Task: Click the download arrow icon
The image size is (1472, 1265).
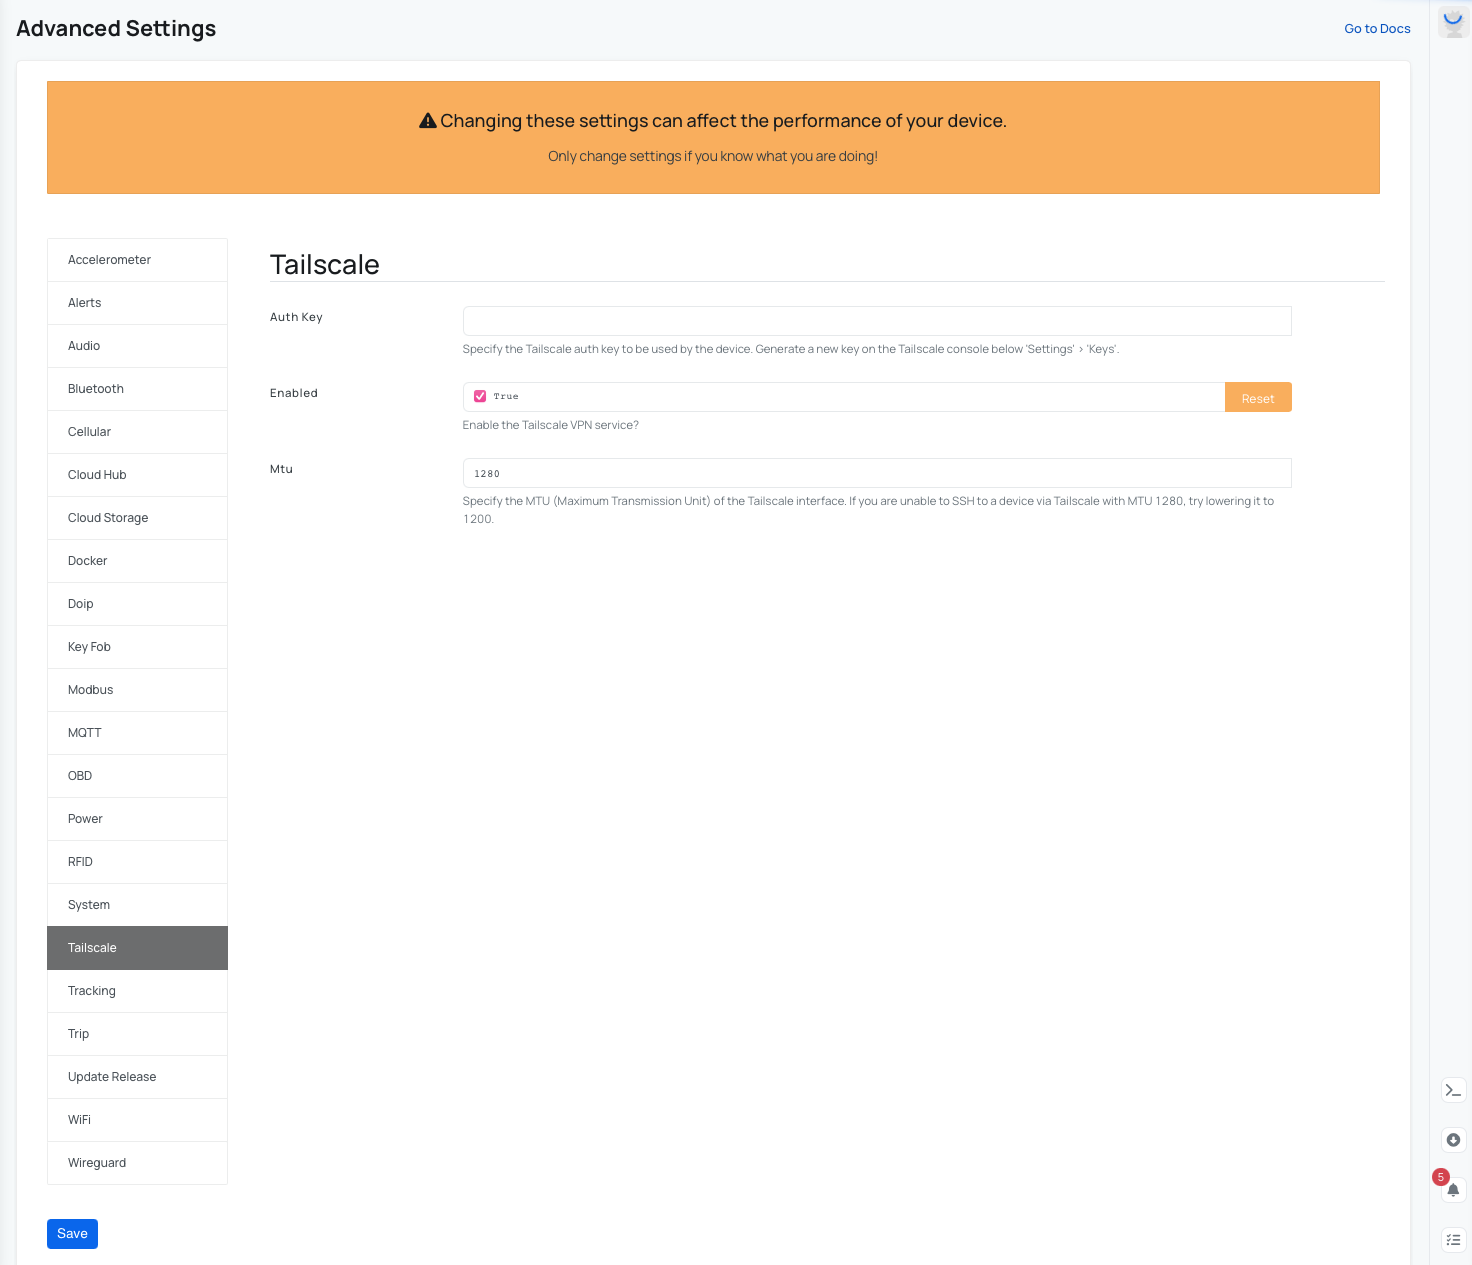Action: point(1453,1140)
